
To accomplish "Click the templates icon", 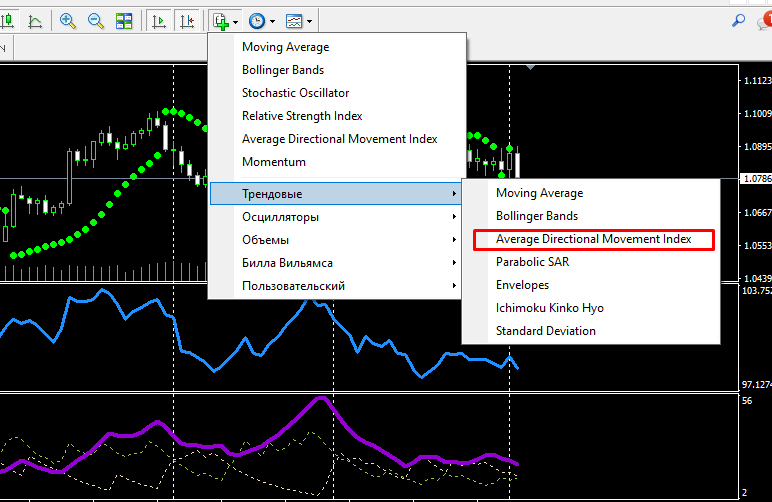I will (x=294, y=21).
